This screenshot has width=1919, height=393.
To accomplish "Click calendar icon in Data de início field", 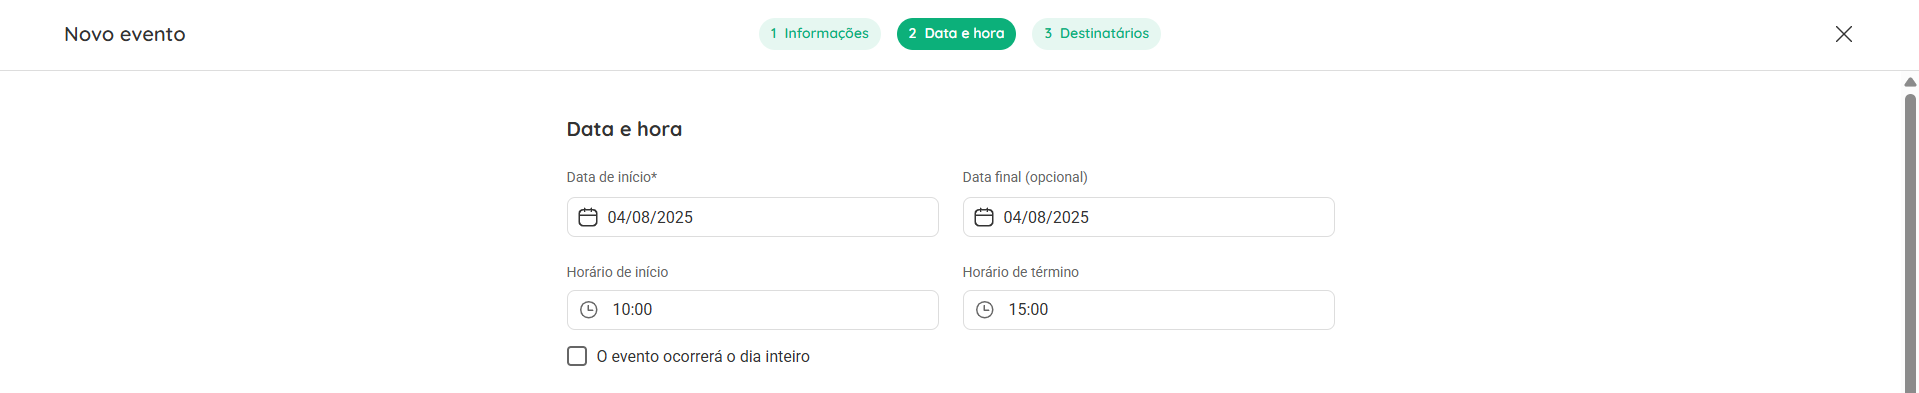I will [588, 217].
